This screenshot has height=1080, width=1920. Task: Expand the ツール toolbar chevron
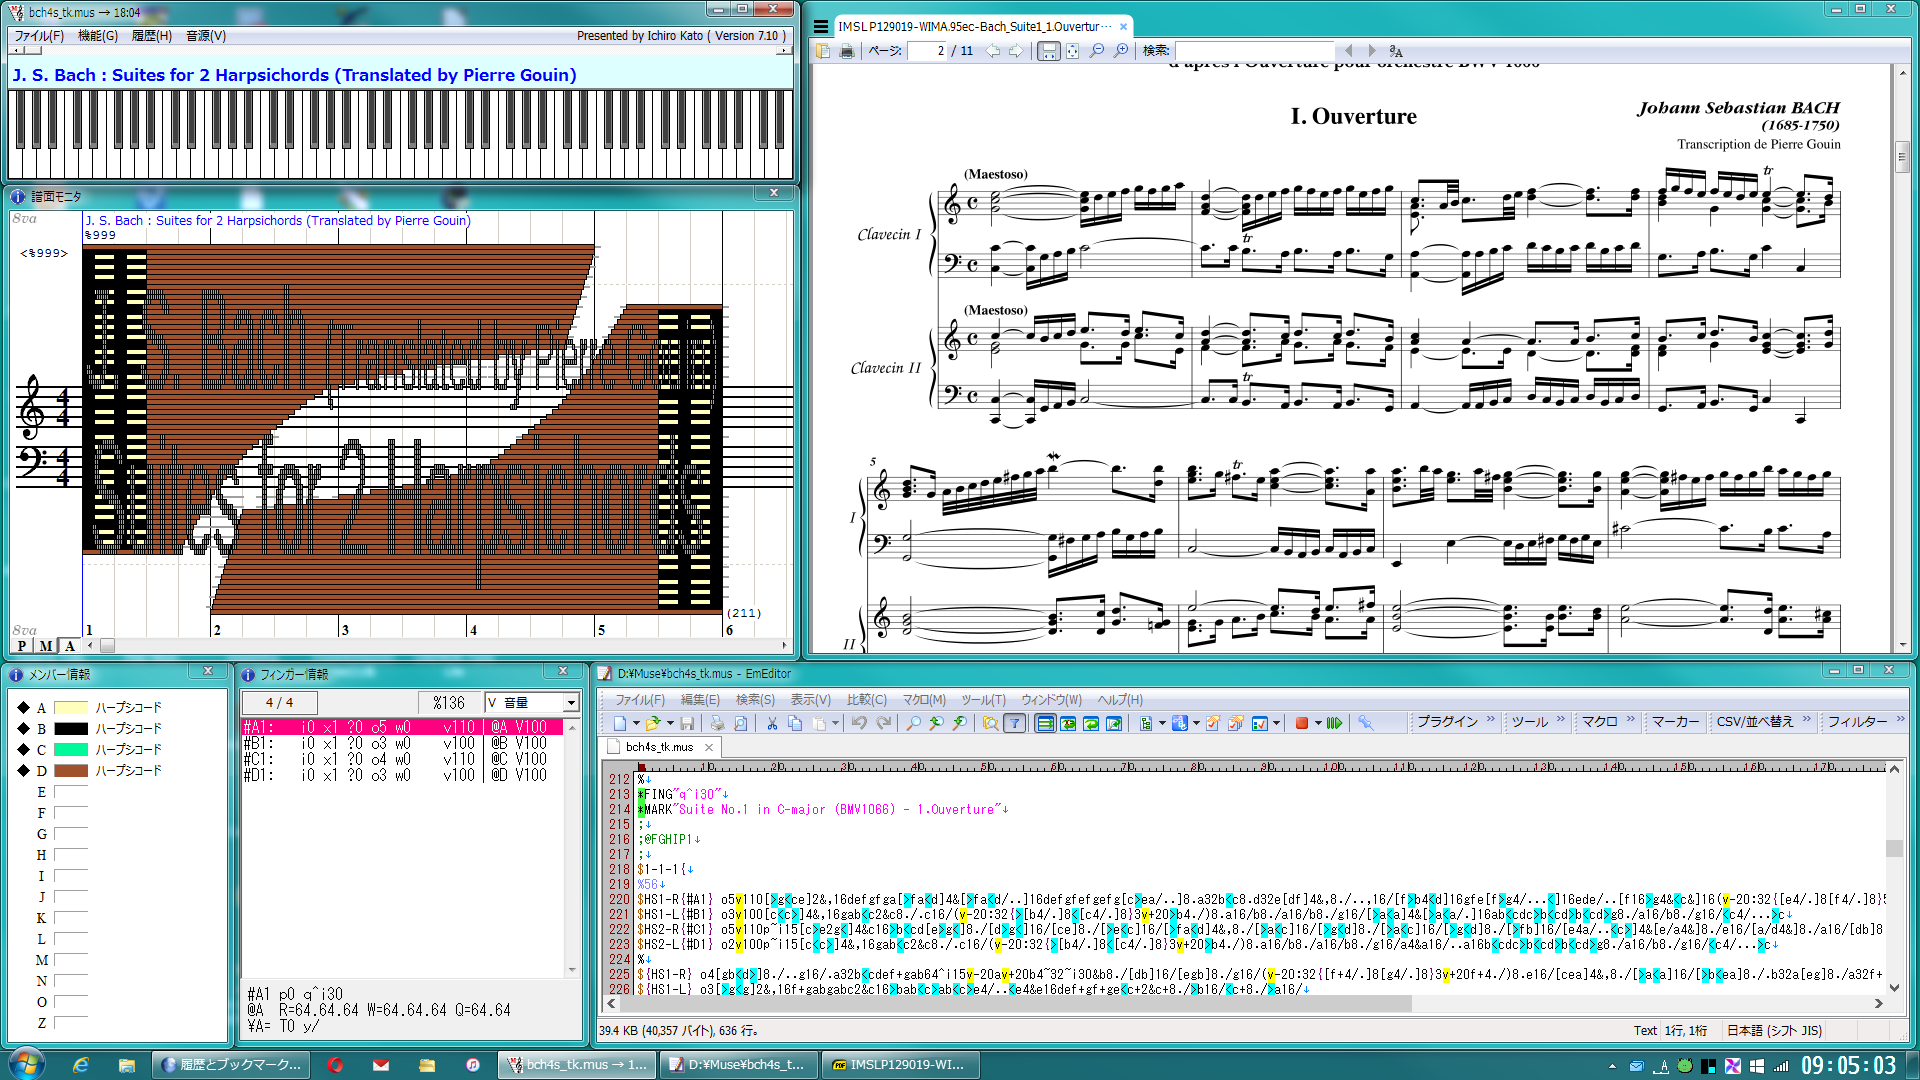[x=1561, y=719]
